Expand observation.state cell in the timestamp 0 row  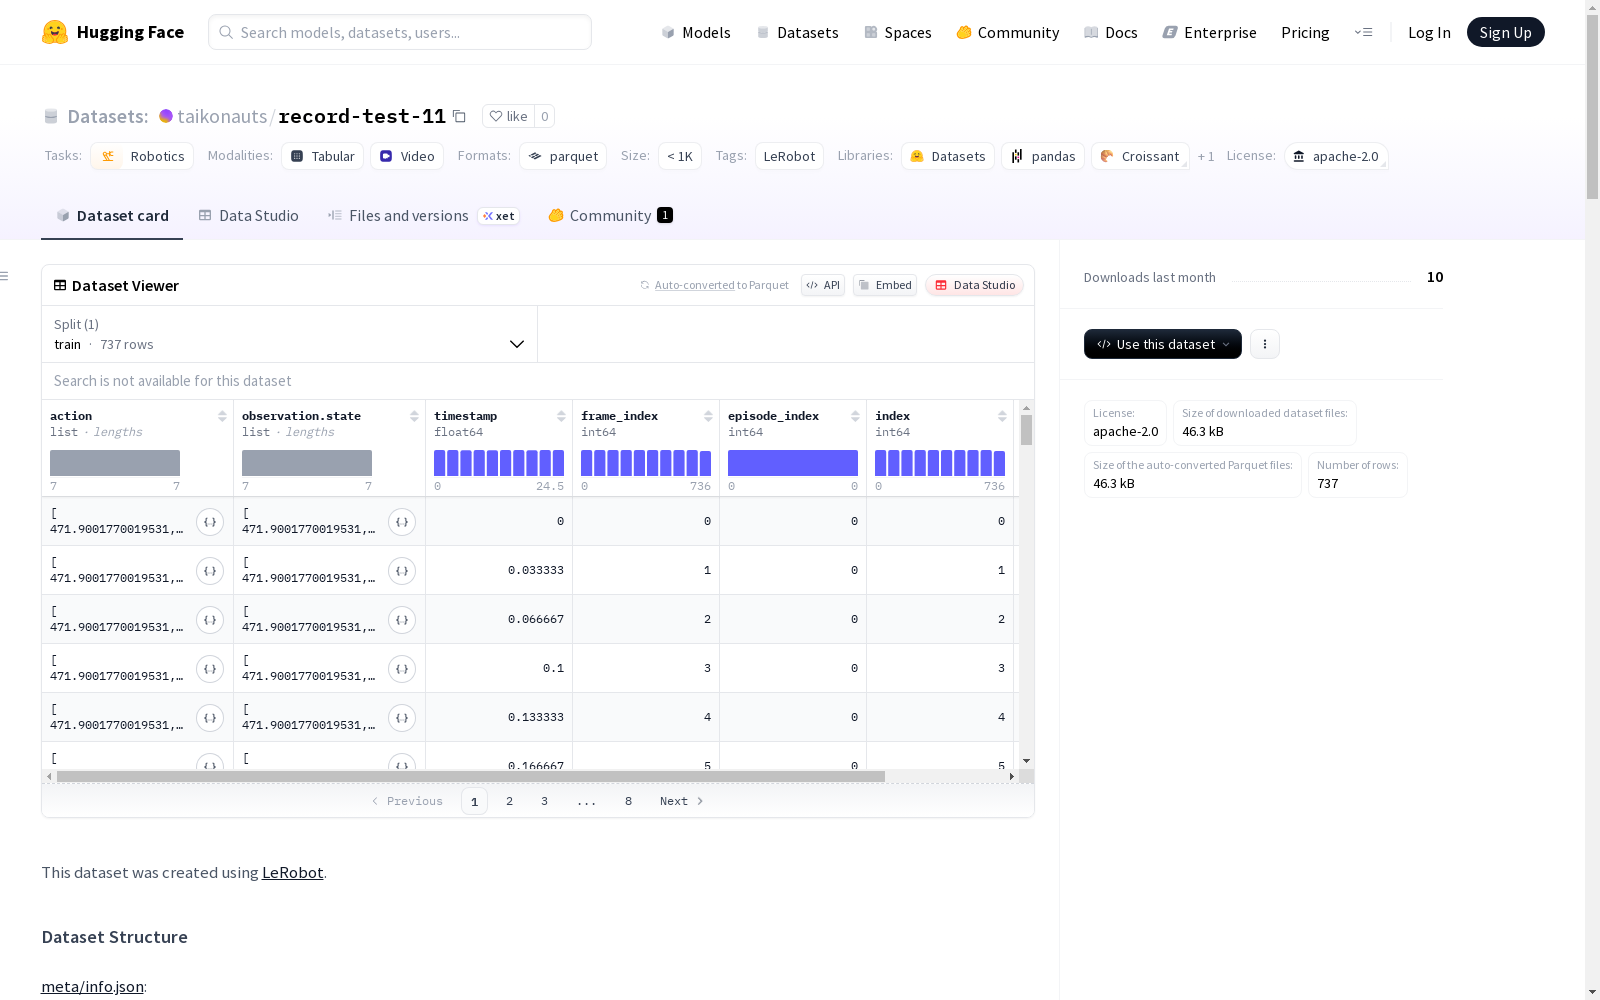click(x=402, y=522)
